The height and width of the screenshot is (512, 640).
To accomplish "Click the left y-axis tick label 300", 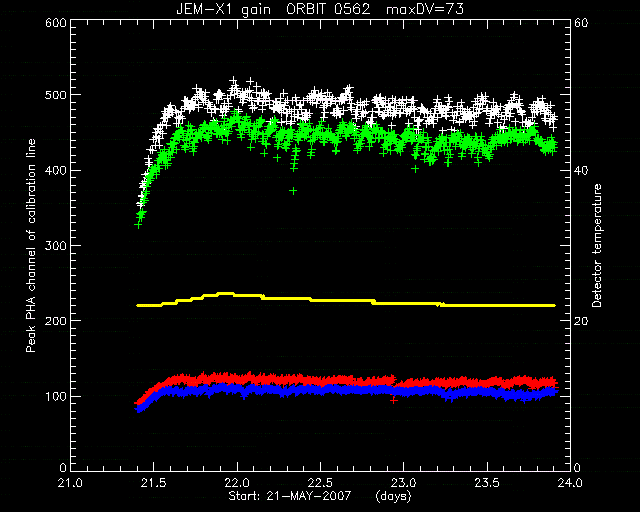I will [56, 245].
